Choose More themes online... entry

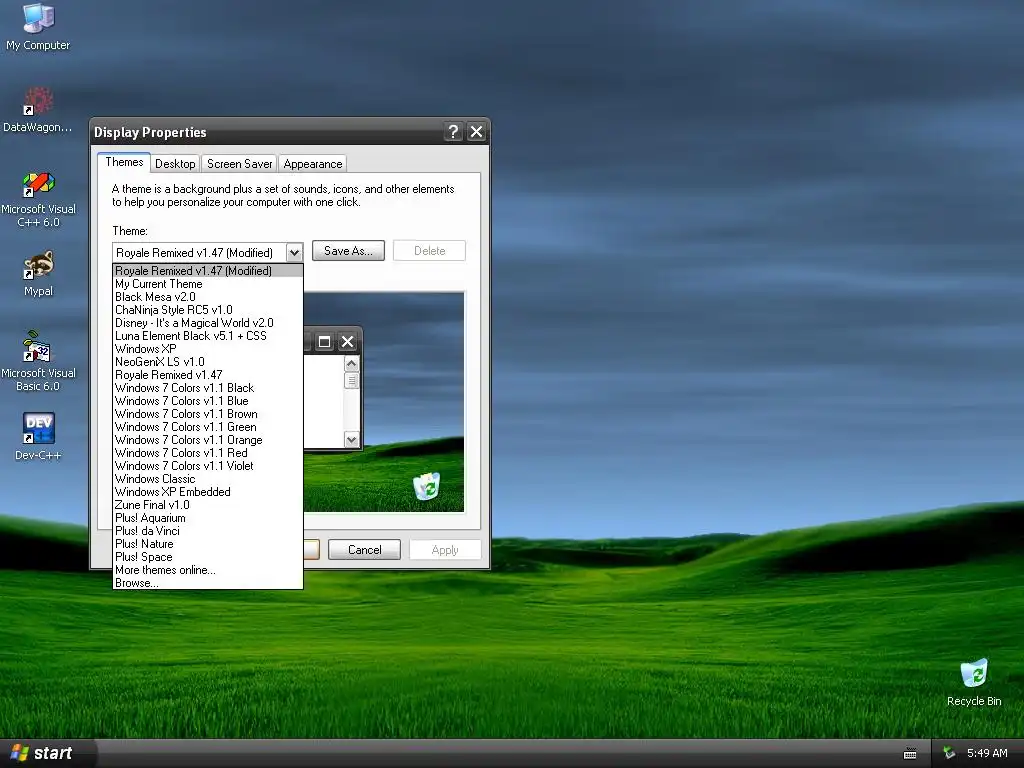208,570
